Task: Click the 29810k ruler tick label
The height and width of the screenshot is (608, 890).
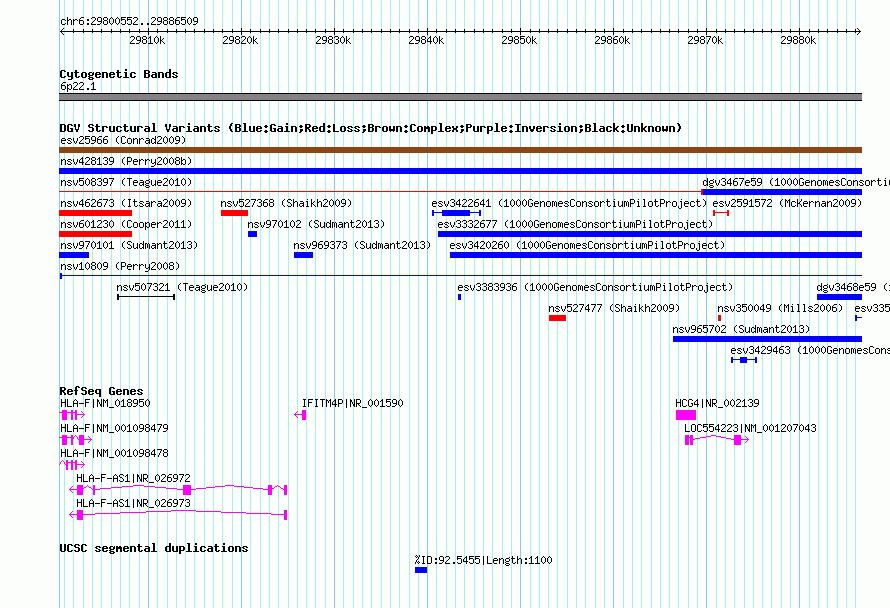Action: (147, 40)
